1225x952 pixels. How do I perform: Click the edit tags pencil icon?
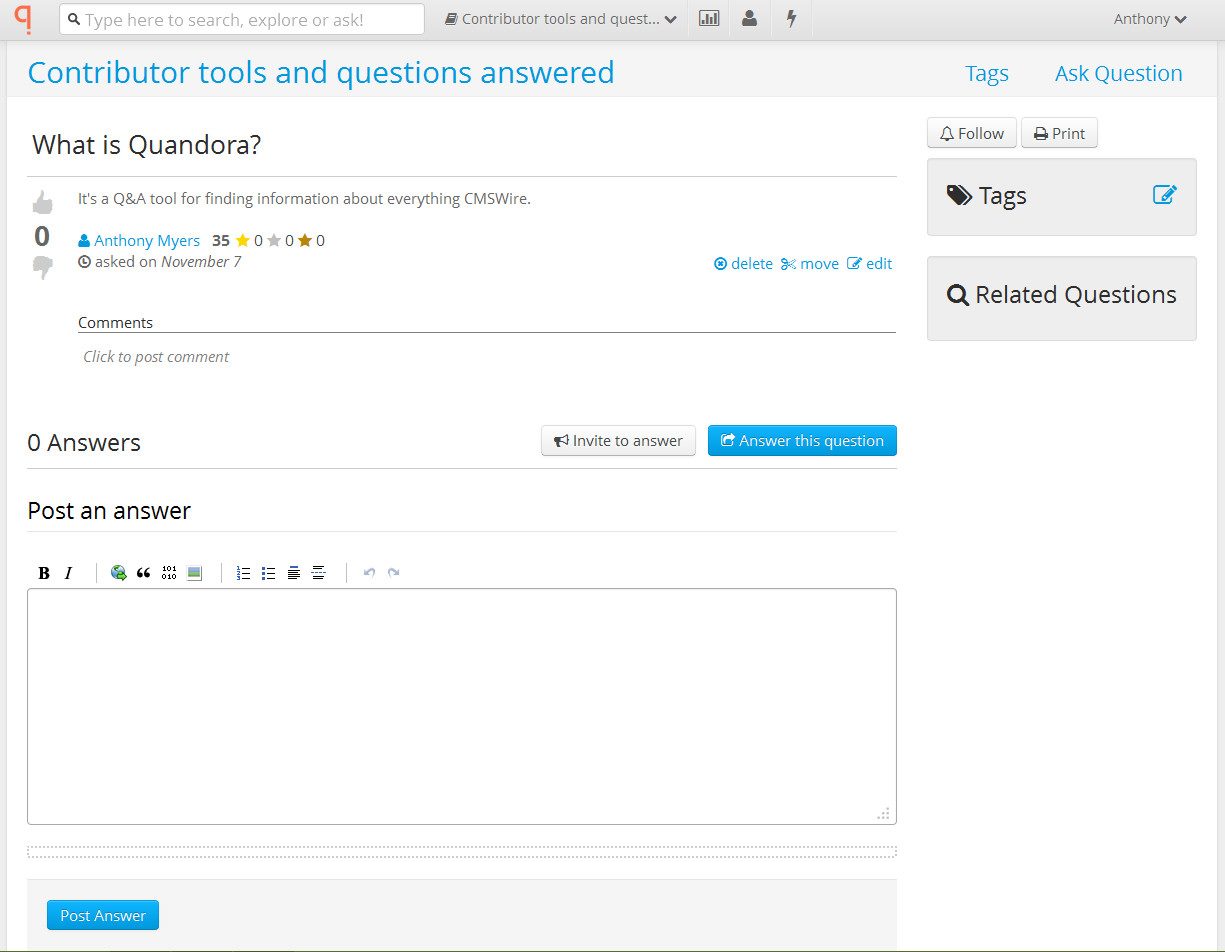tap(1165, 195)
